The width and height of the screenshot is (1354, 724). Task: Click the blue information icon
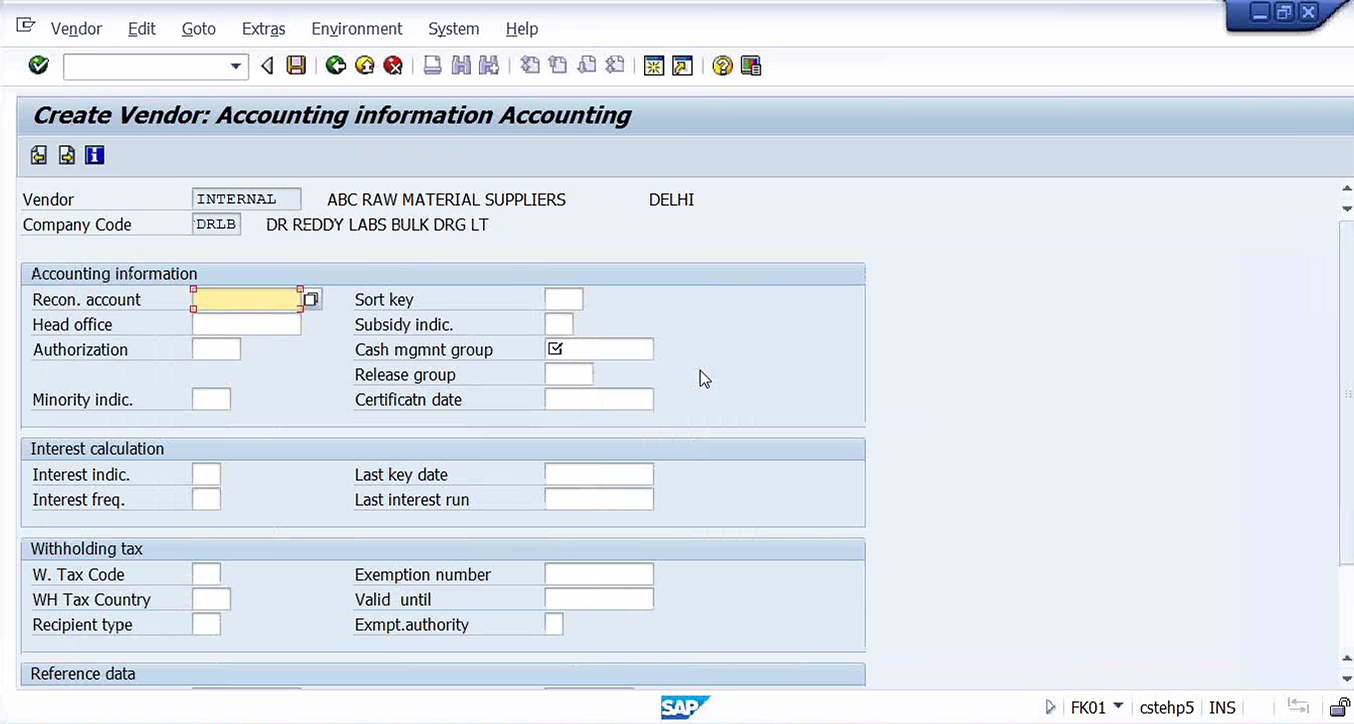click(95, 155)
